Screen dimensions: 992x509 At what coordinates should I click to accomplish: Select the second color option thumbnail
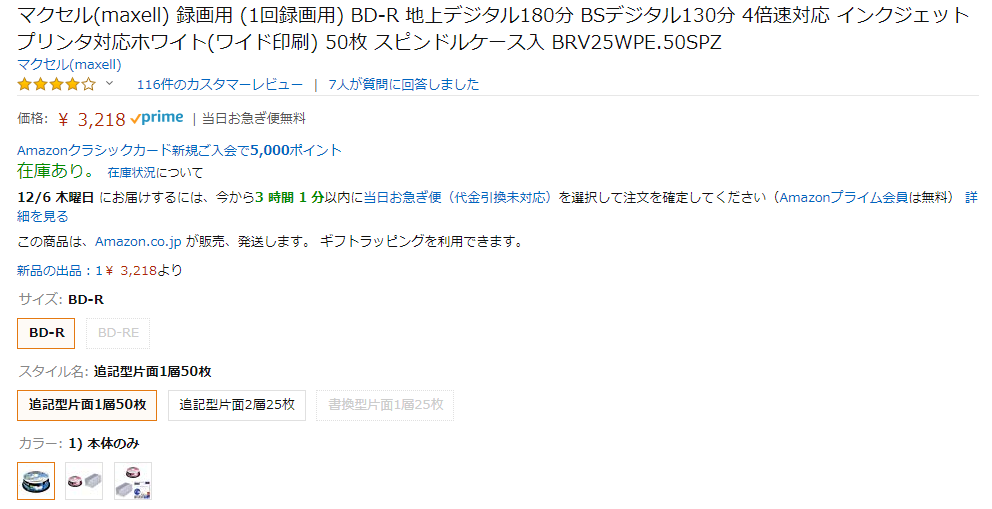84,481
